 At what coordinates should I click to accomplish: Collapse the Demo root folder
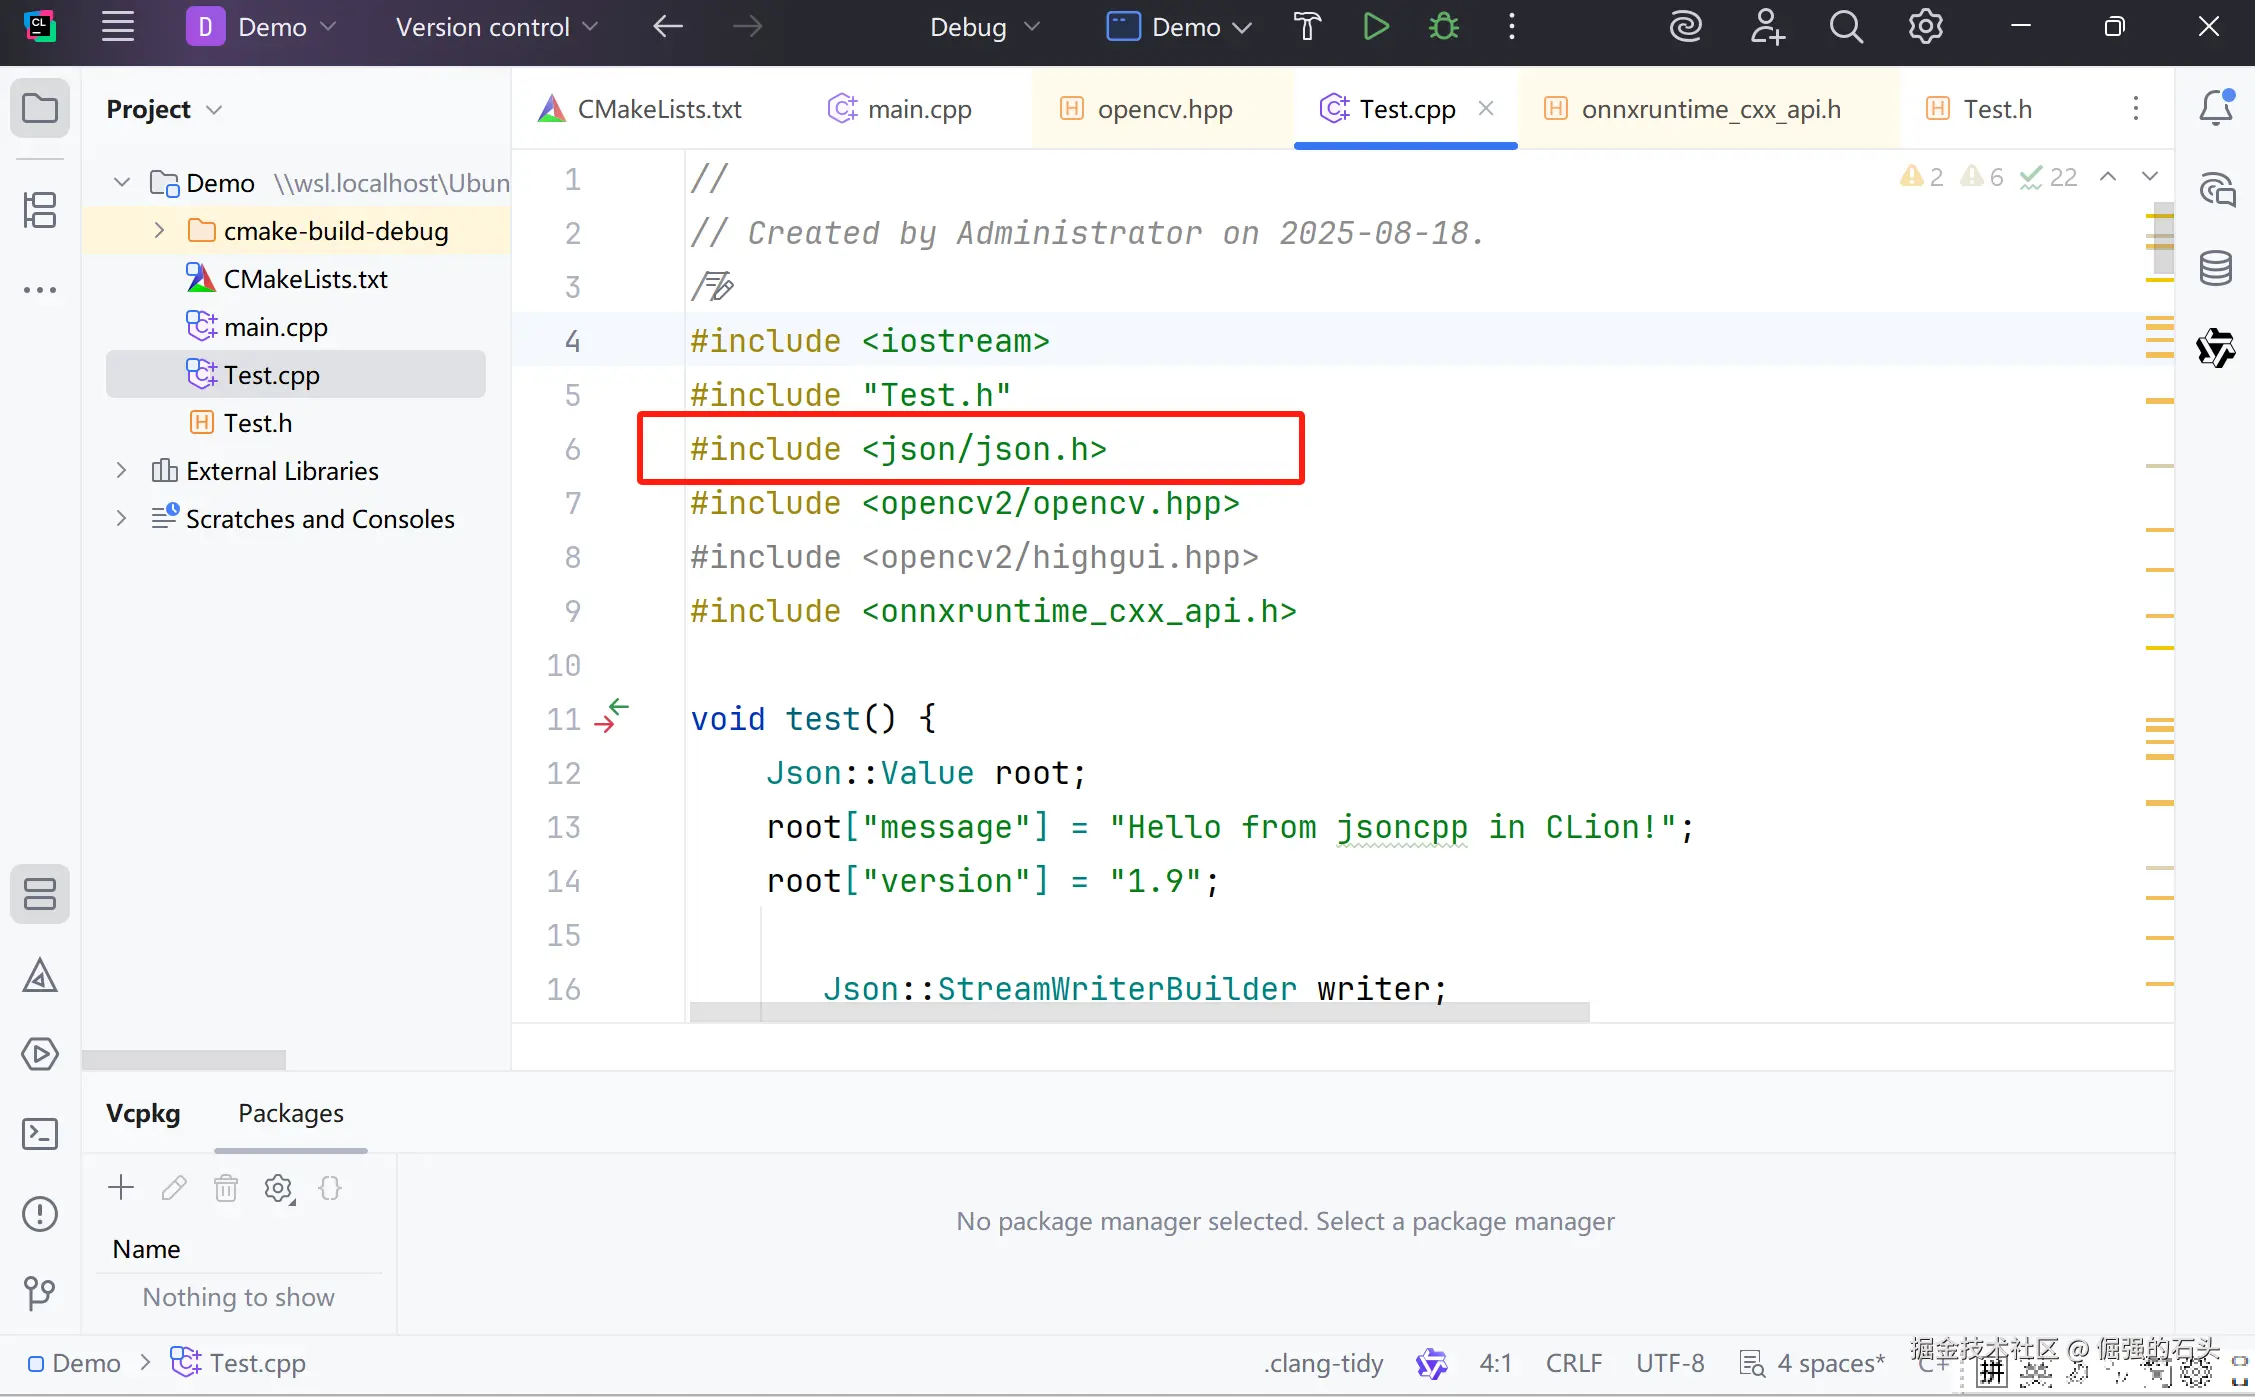click(x=122, y=183)
